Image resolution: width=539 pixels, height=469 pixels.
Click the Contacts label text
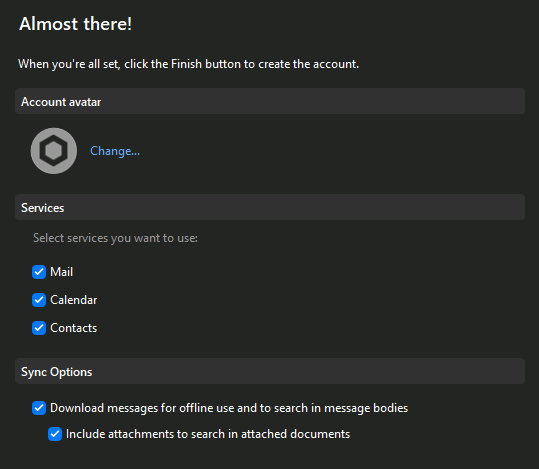coord(74,328)
